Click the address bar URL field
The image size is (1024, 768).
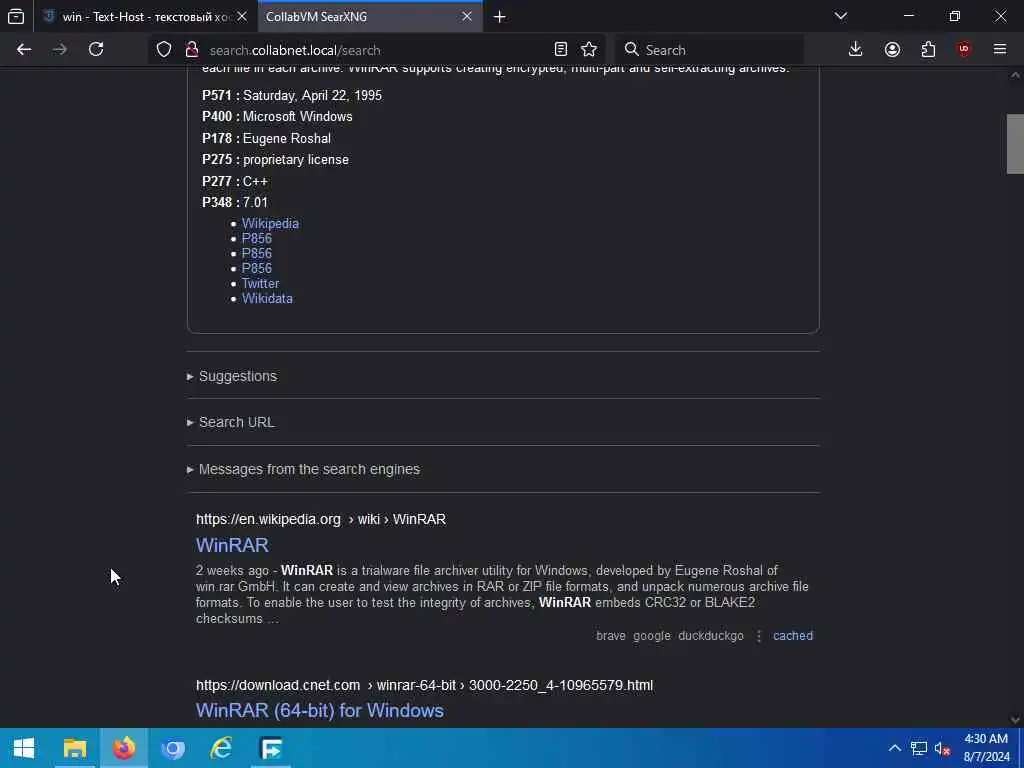coord(376,50)
